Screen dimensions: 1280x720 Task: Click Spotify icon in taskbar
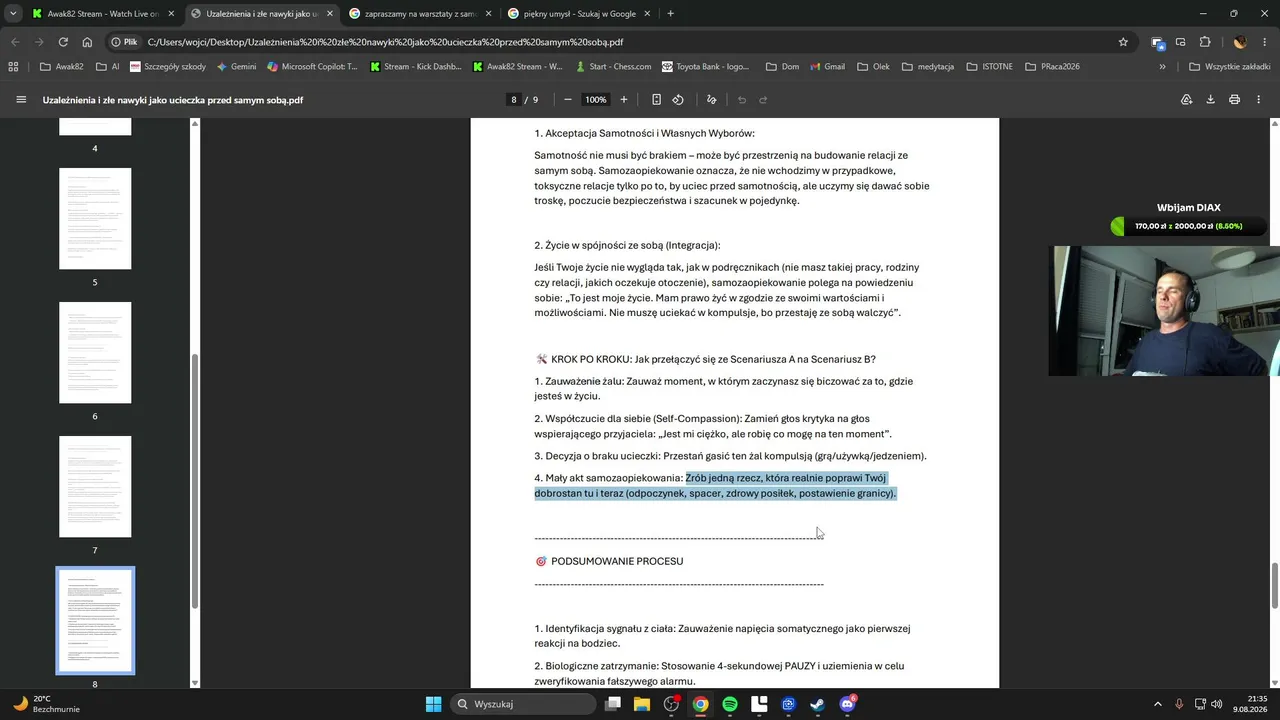[730, 704]
